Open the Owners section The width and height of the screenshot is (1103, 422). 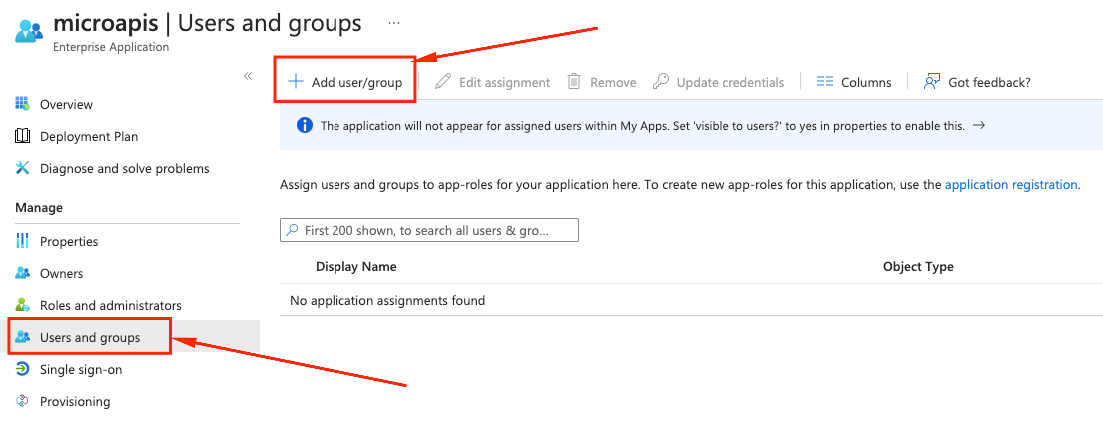click(61, 274)
